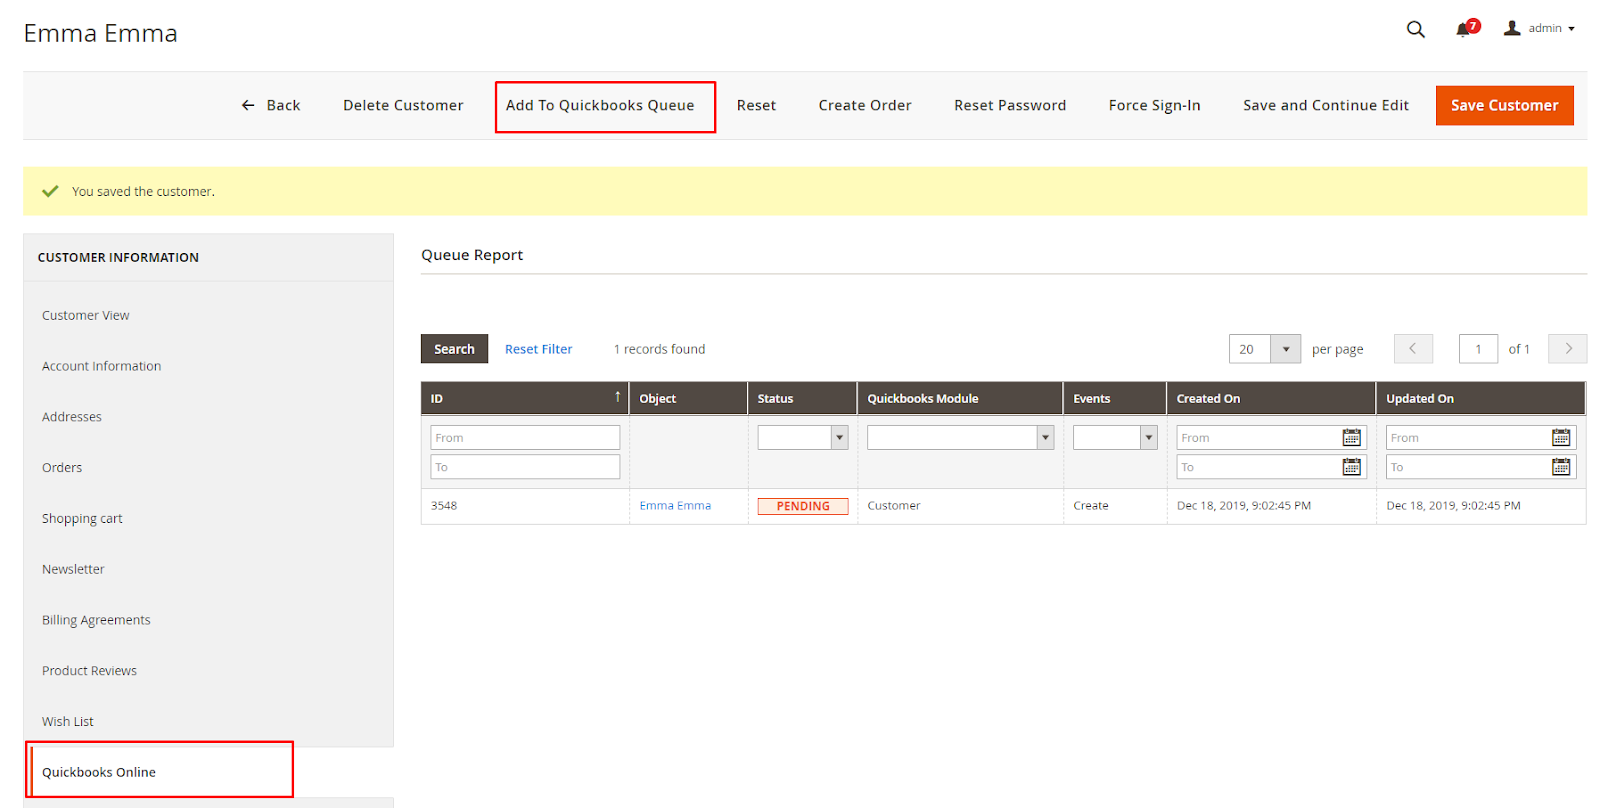Focus the ID From filter field
The image size is (1600, 808).
(524, 438)
